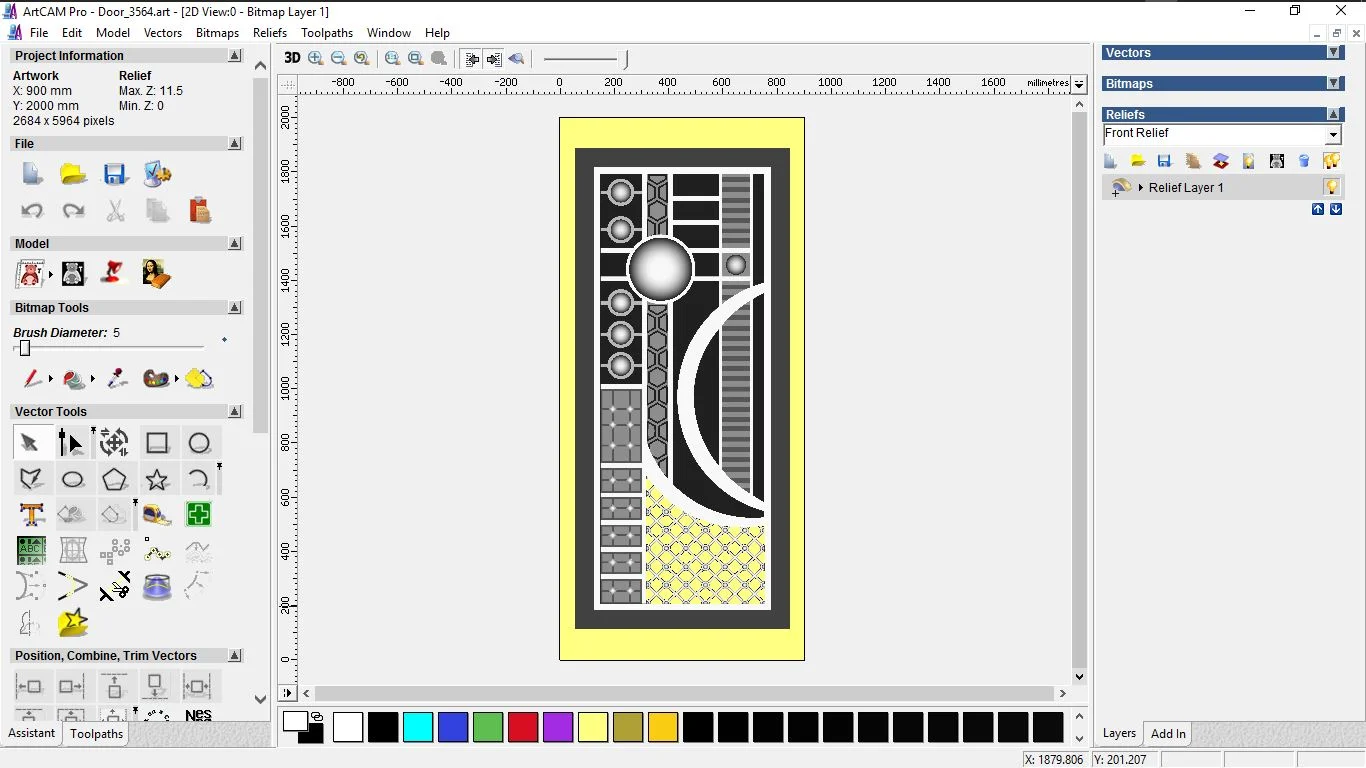Toggle the linked primary/secondary colour icon
Screen dimensions: 1366x768
(x=317, y=717)
